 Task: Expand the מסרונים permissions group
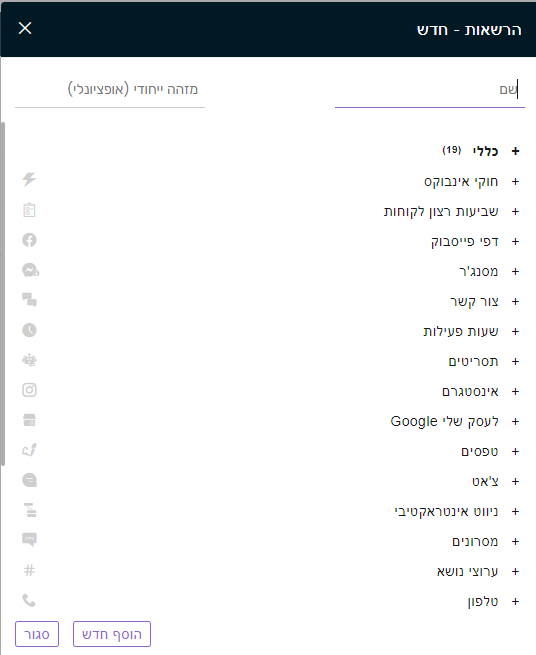[x=515, y=541]
